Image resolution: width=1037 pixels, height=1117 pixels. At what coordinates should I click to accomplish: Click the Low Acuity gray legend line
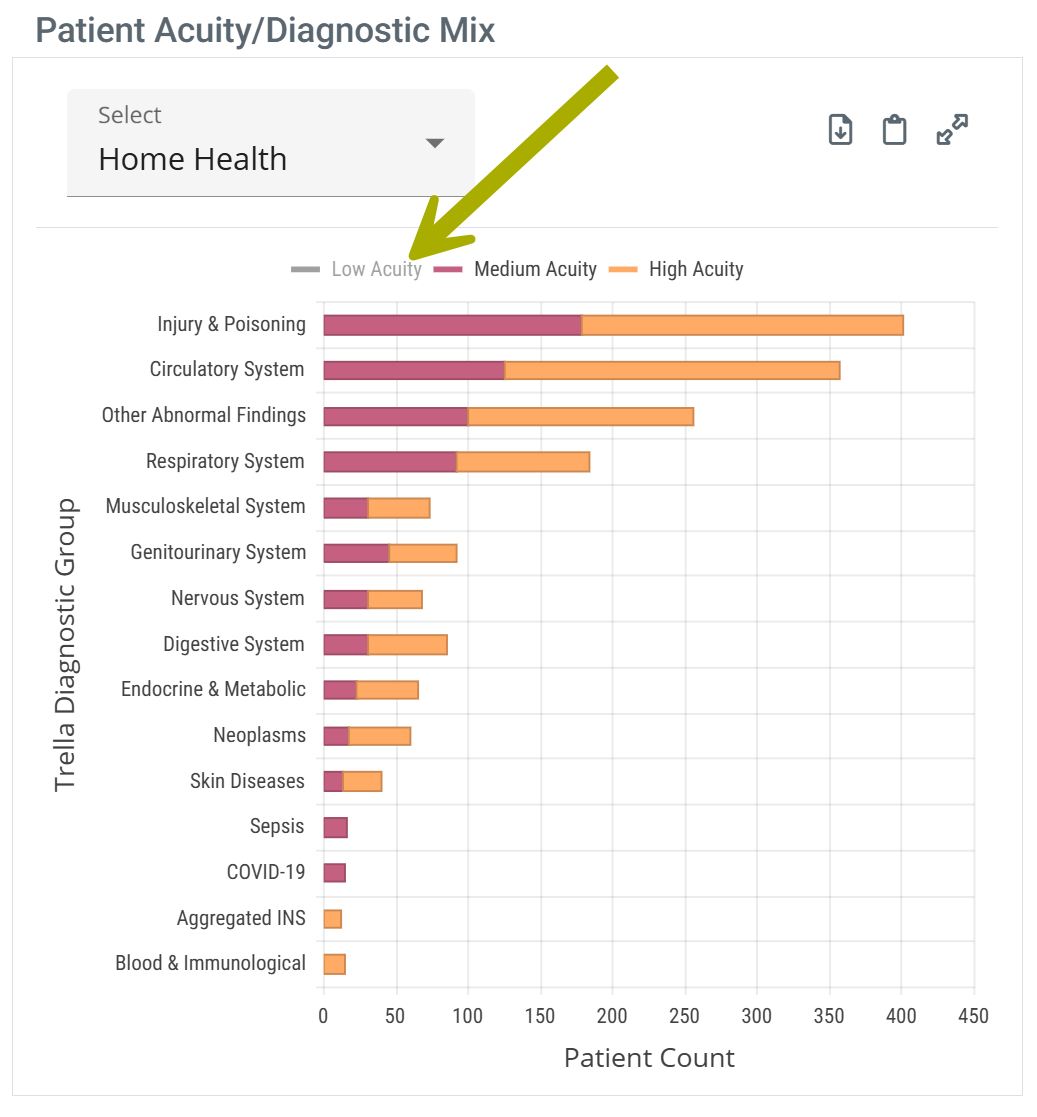click(305, 270)
